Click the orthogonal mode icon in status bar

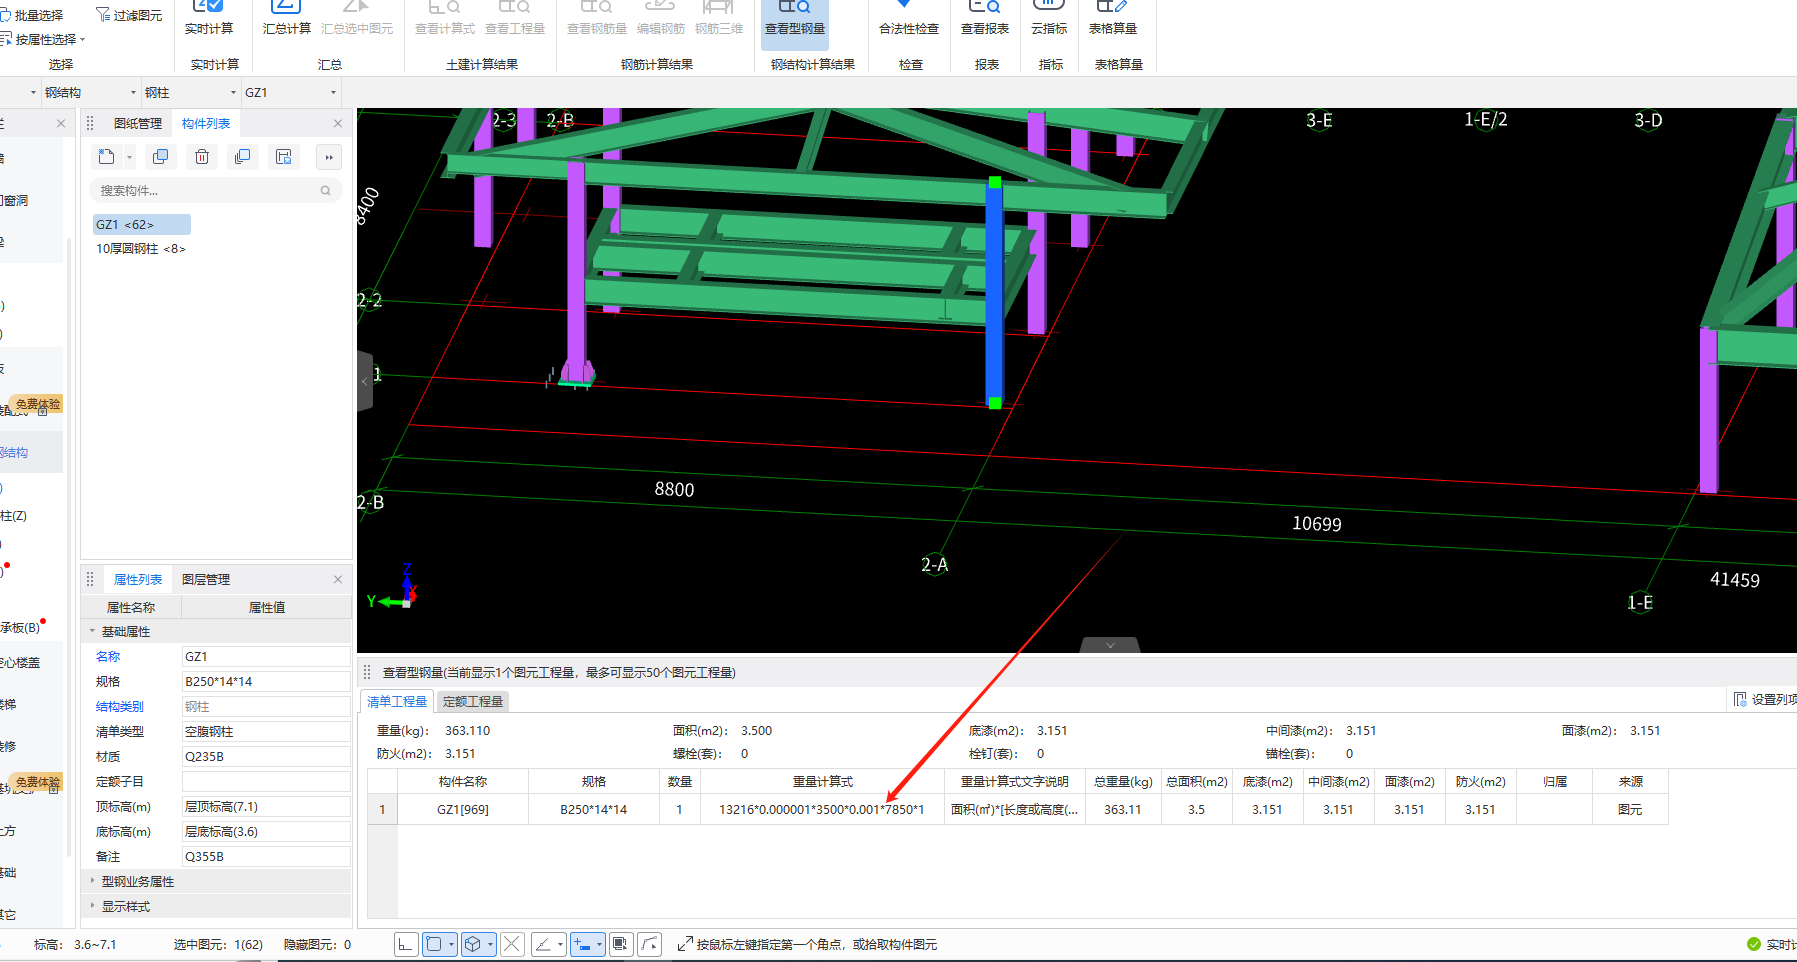405,944
